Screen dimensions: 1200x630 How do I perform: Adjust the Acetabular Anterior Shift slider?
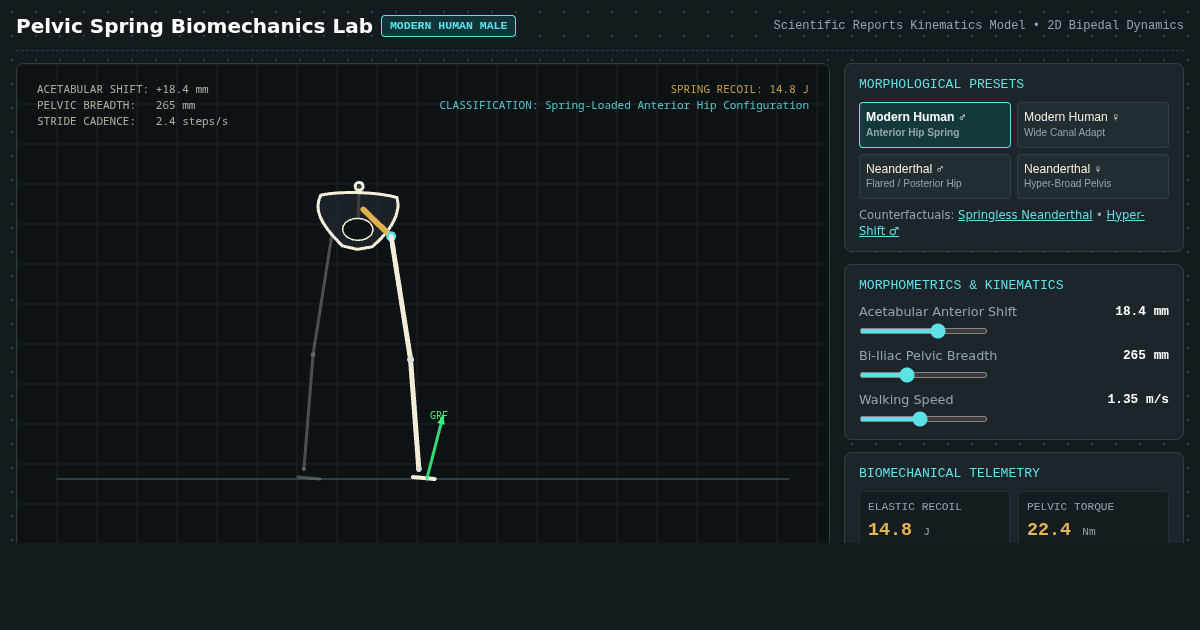pyautogui.click(x=923, y=331)
